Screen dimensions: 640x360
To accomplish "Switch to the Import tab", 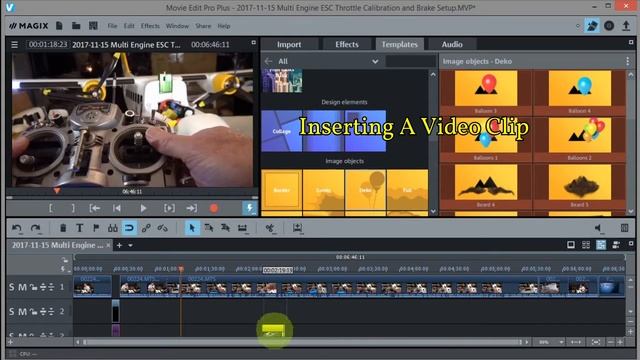I will click(289, 44).
